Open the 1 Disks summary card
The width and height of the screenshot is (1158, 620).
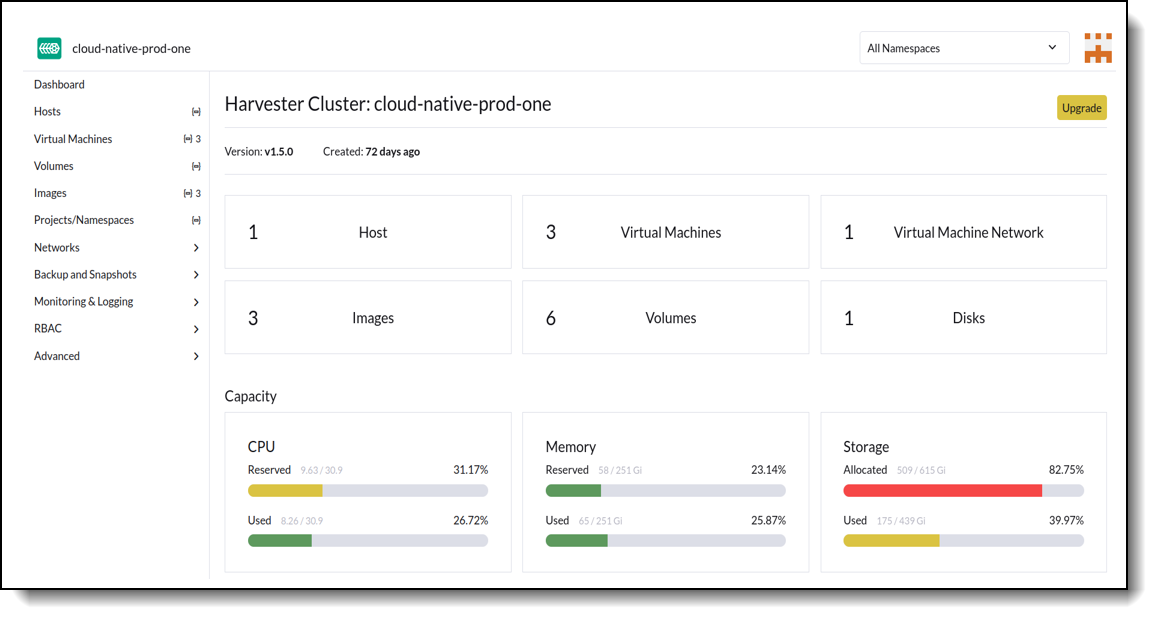(x=963, y=317)
